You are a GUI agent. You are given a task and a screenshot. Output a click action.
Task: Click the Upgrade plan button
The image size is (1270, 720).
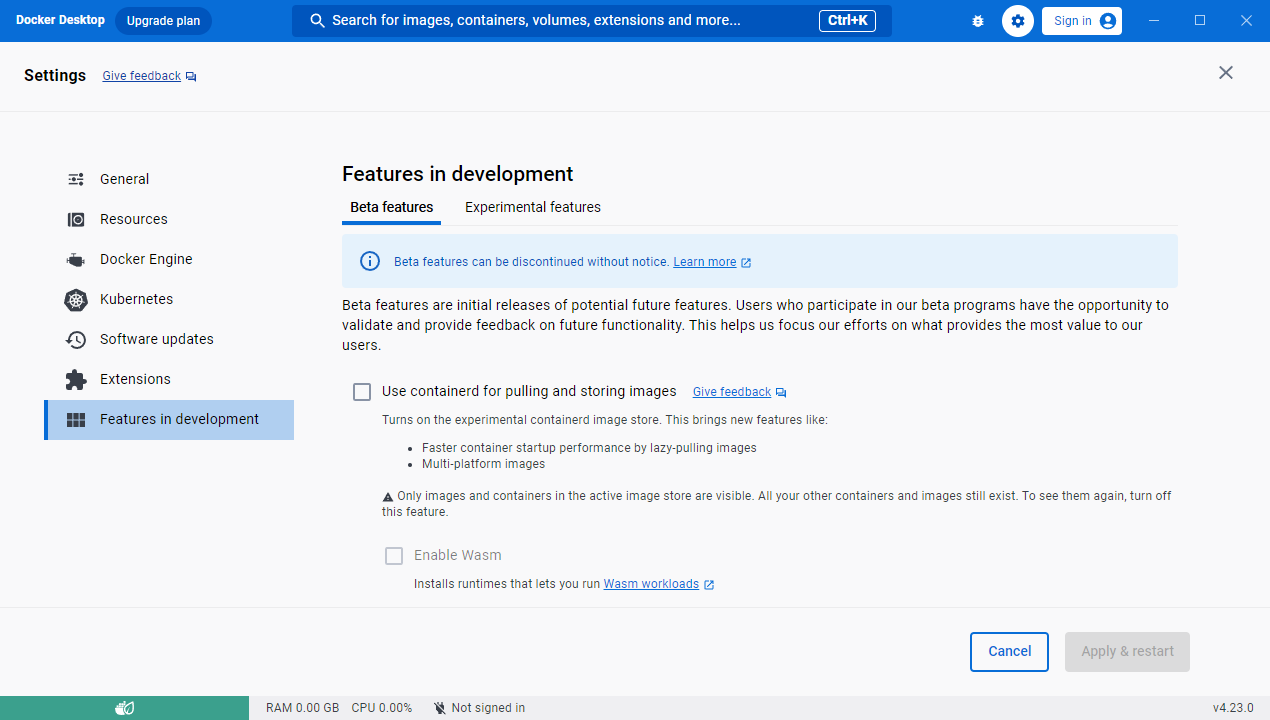pos(163,20)
